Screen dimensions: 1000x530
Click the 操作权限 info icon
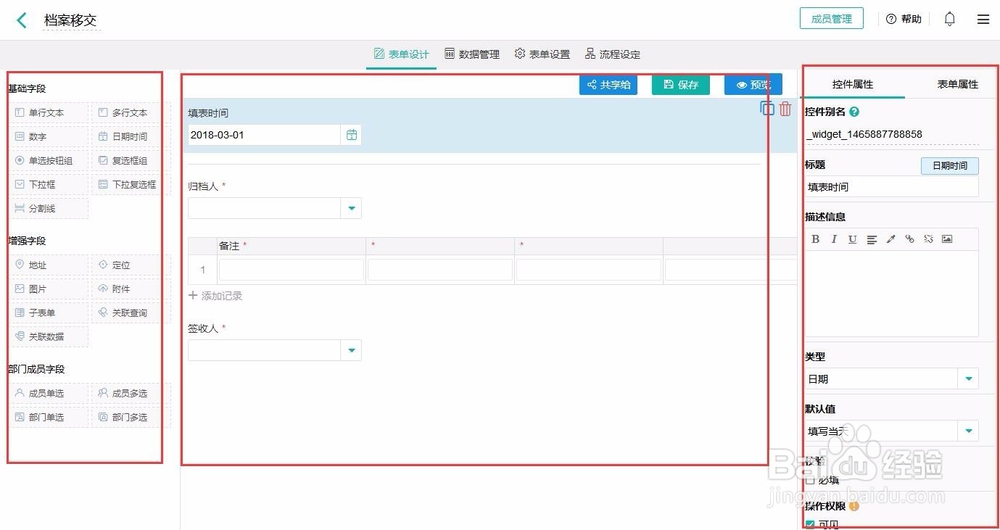(x=856, y=506)
